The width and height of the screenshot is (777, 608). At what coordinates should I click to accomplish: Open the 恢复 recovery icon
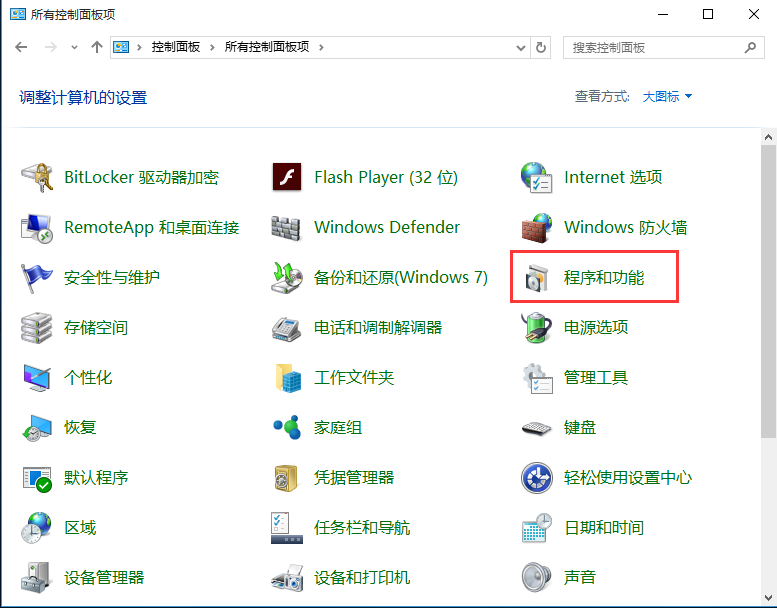coord(37,428)
